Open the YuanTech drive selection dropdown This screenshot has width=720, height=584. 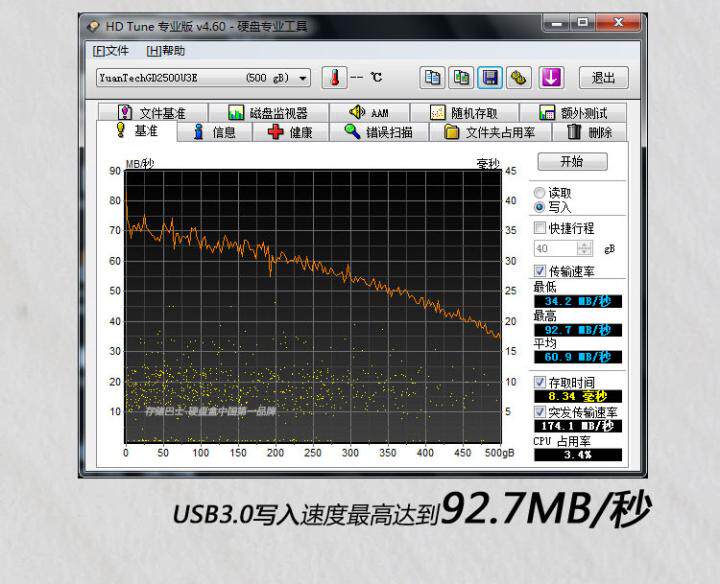click(203, 78)
